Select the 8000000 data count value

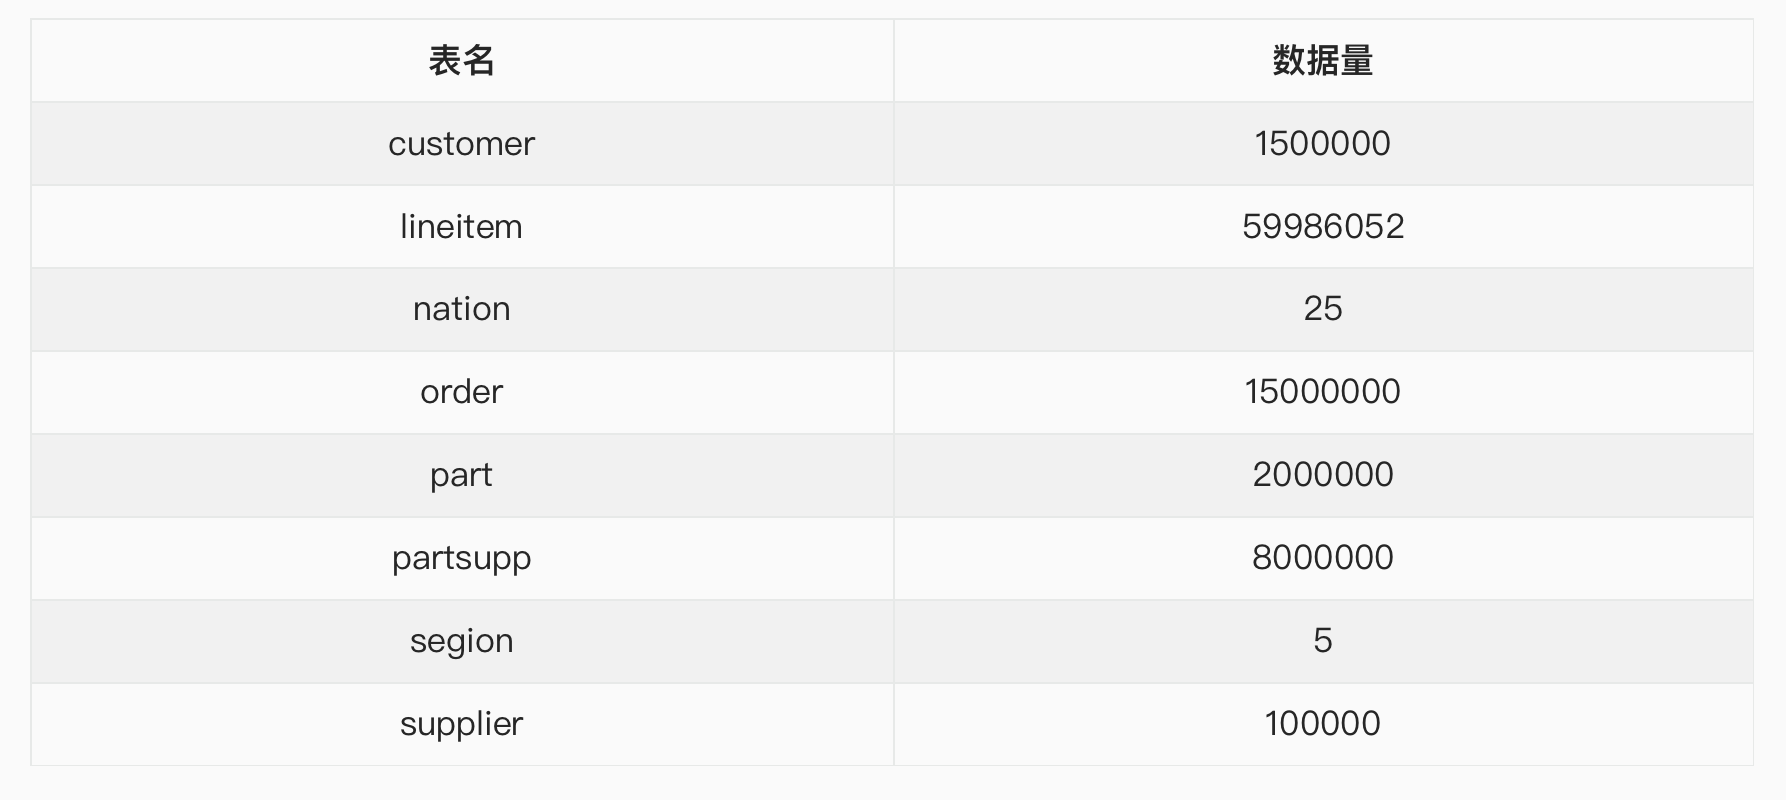1322,558
